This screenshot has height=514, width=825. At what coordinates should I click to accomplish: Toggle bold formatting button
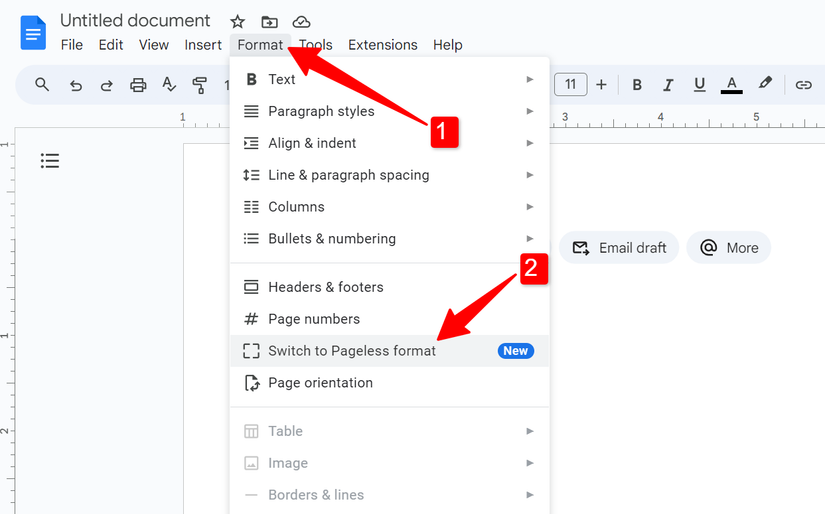point(637,85)
